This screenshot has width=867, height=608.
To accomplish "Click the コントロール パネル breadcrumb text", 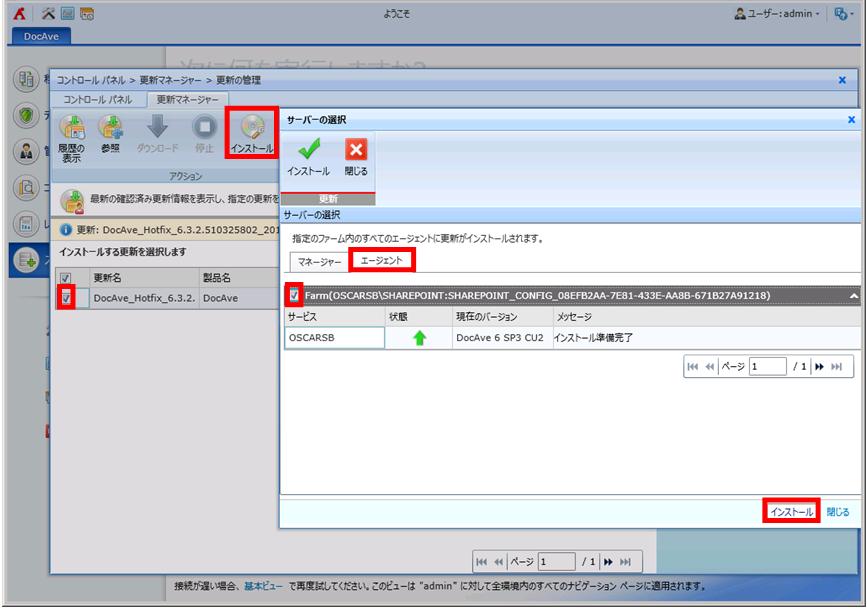I will [91, 80].
